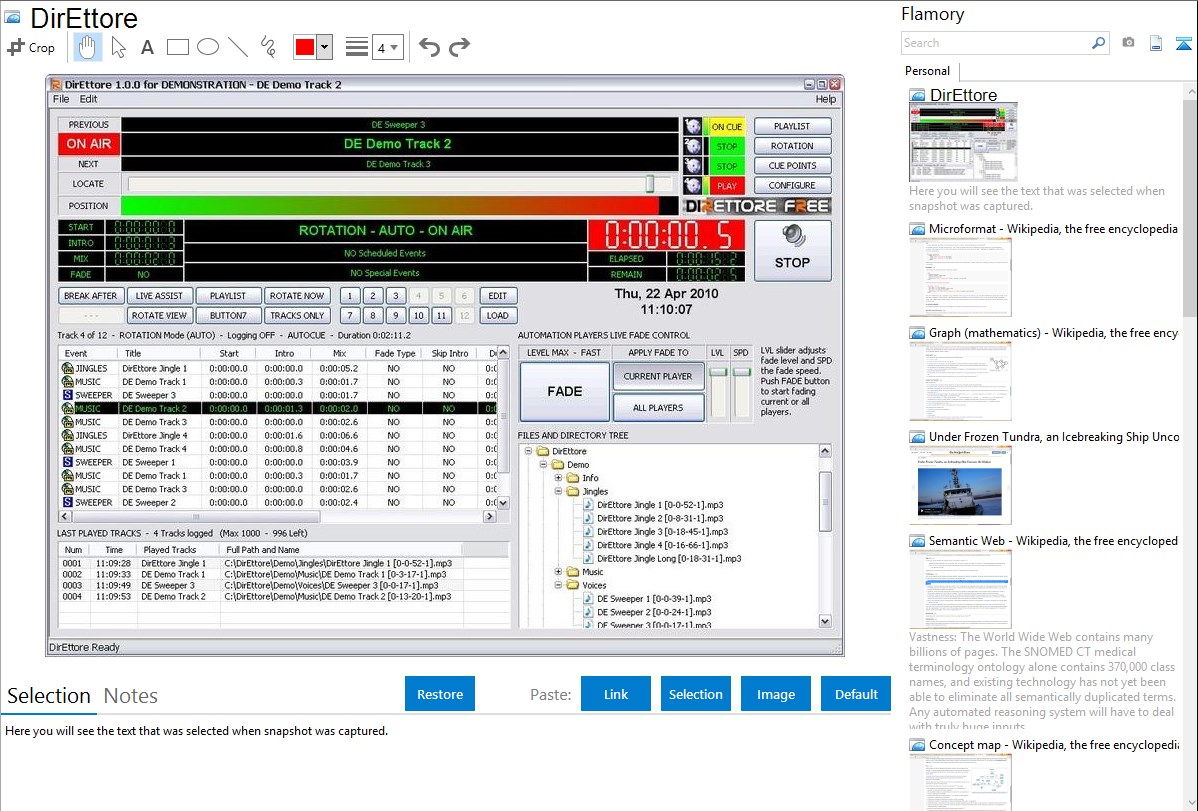Open the Edit menu

pyautogui.click(x=89, y=99)
